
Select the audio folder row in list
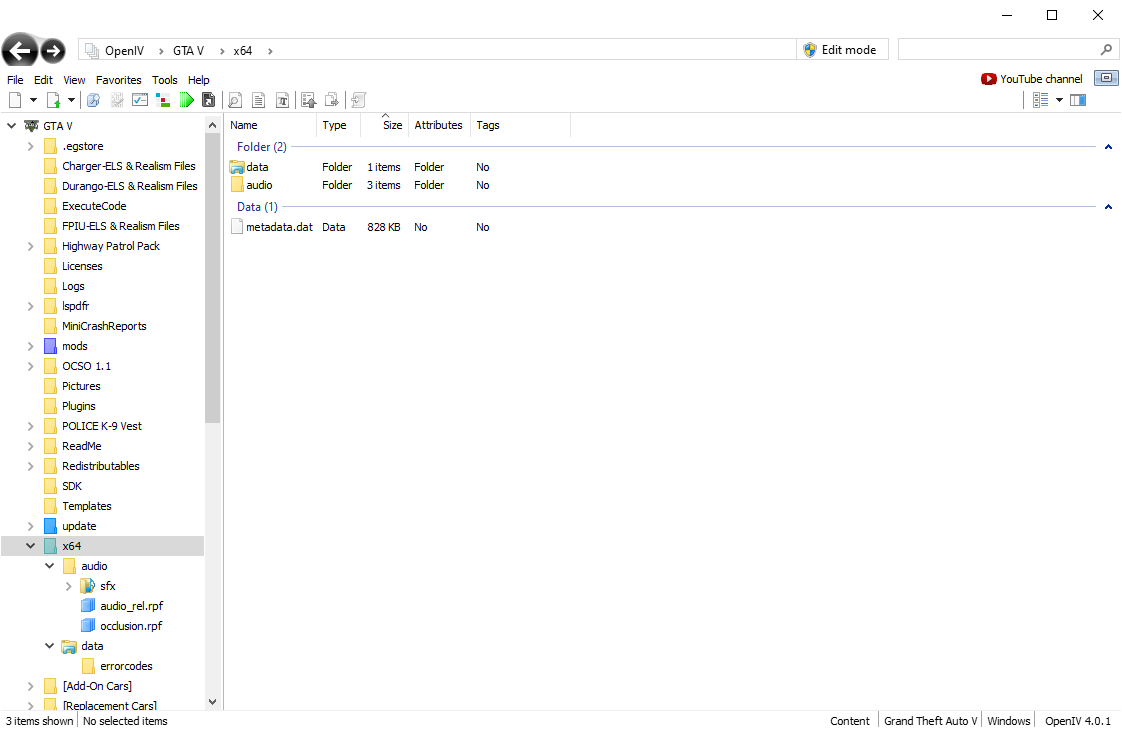[x=358, y=185]
